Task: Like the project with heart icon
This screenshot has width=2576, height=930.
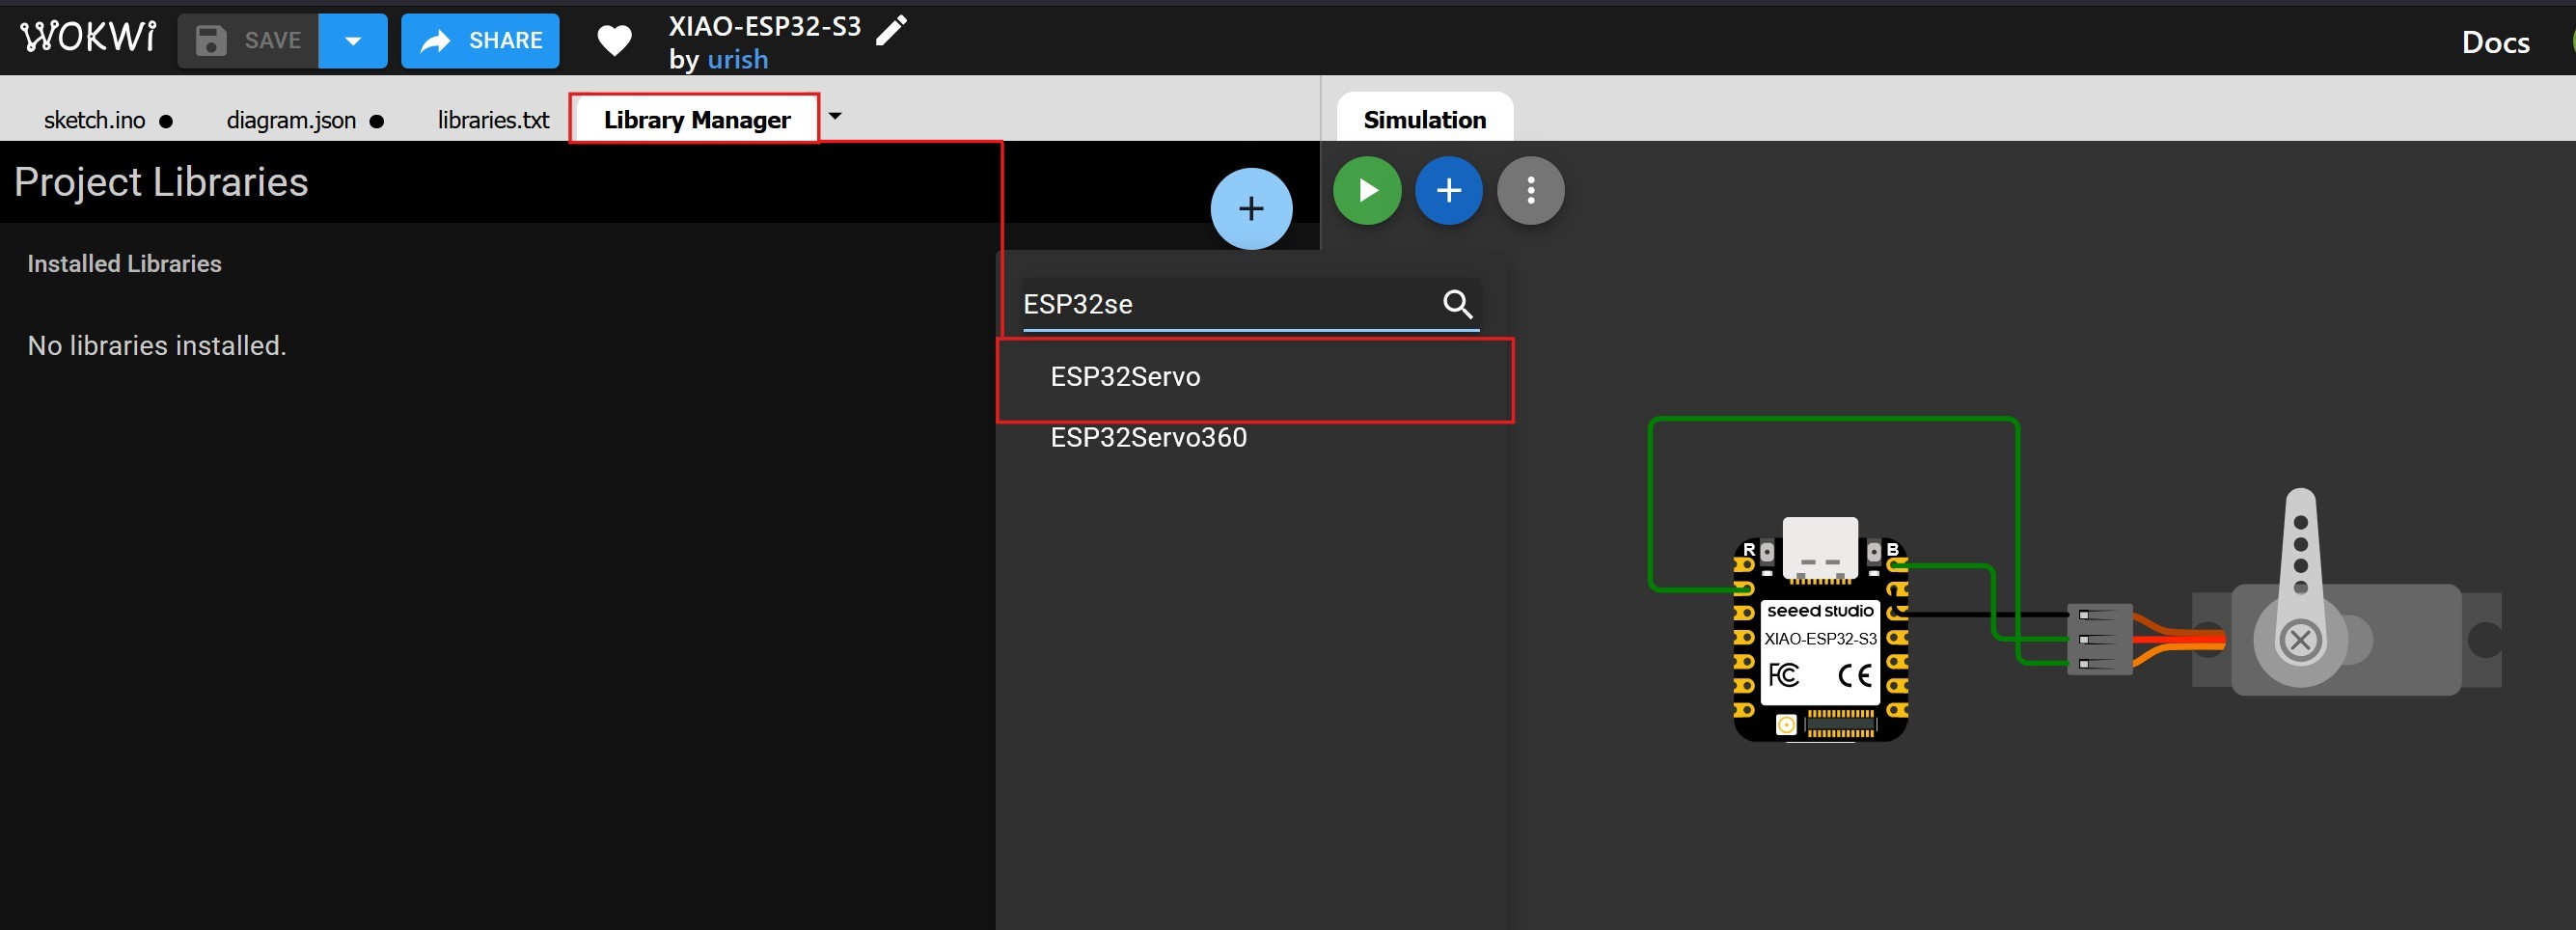Action: pos(614,41)
